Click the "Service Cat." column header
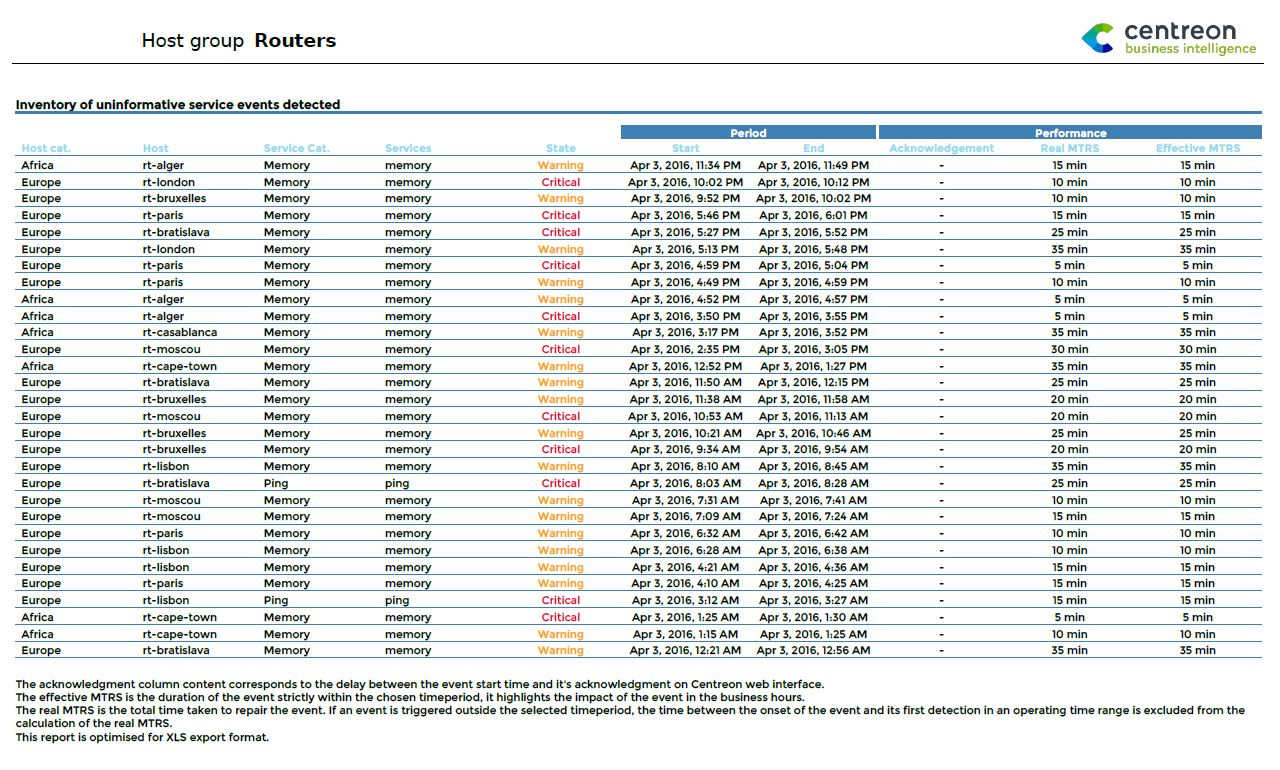 pyautogui.click(x=294, y=148)
